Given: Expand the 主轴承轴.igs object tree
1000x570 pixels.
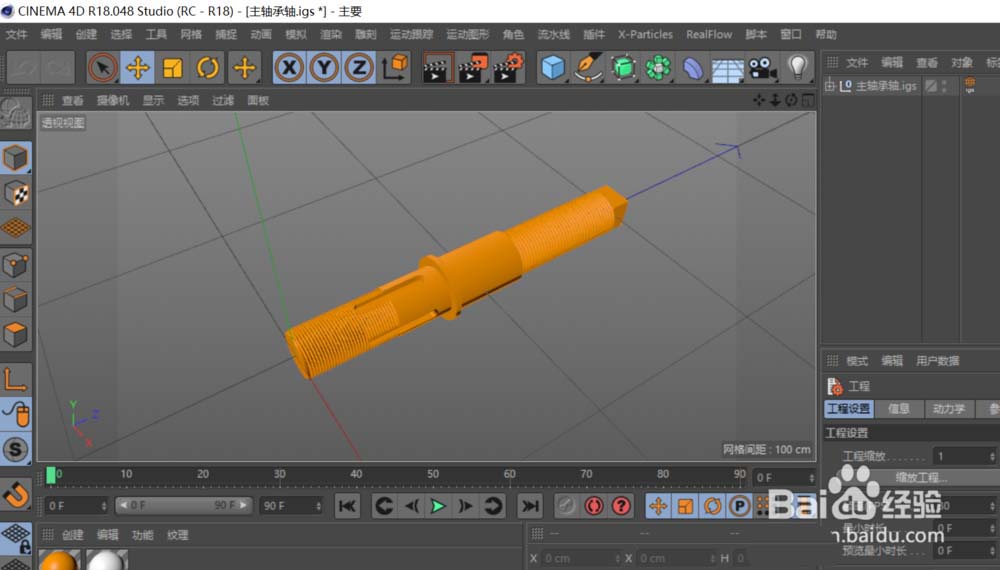Looking at the screenshot, I should click(x=829, y=86).
